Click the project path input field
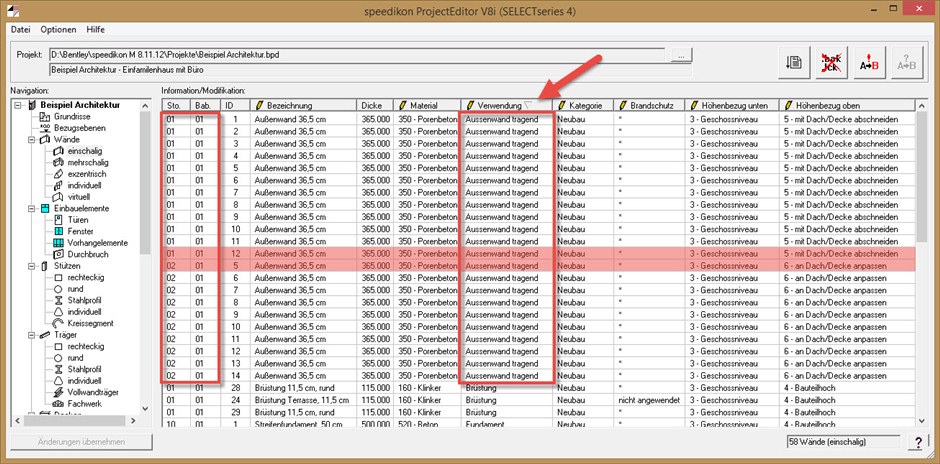This screenshot has width=940, height=464. click(x=357, y=55)
